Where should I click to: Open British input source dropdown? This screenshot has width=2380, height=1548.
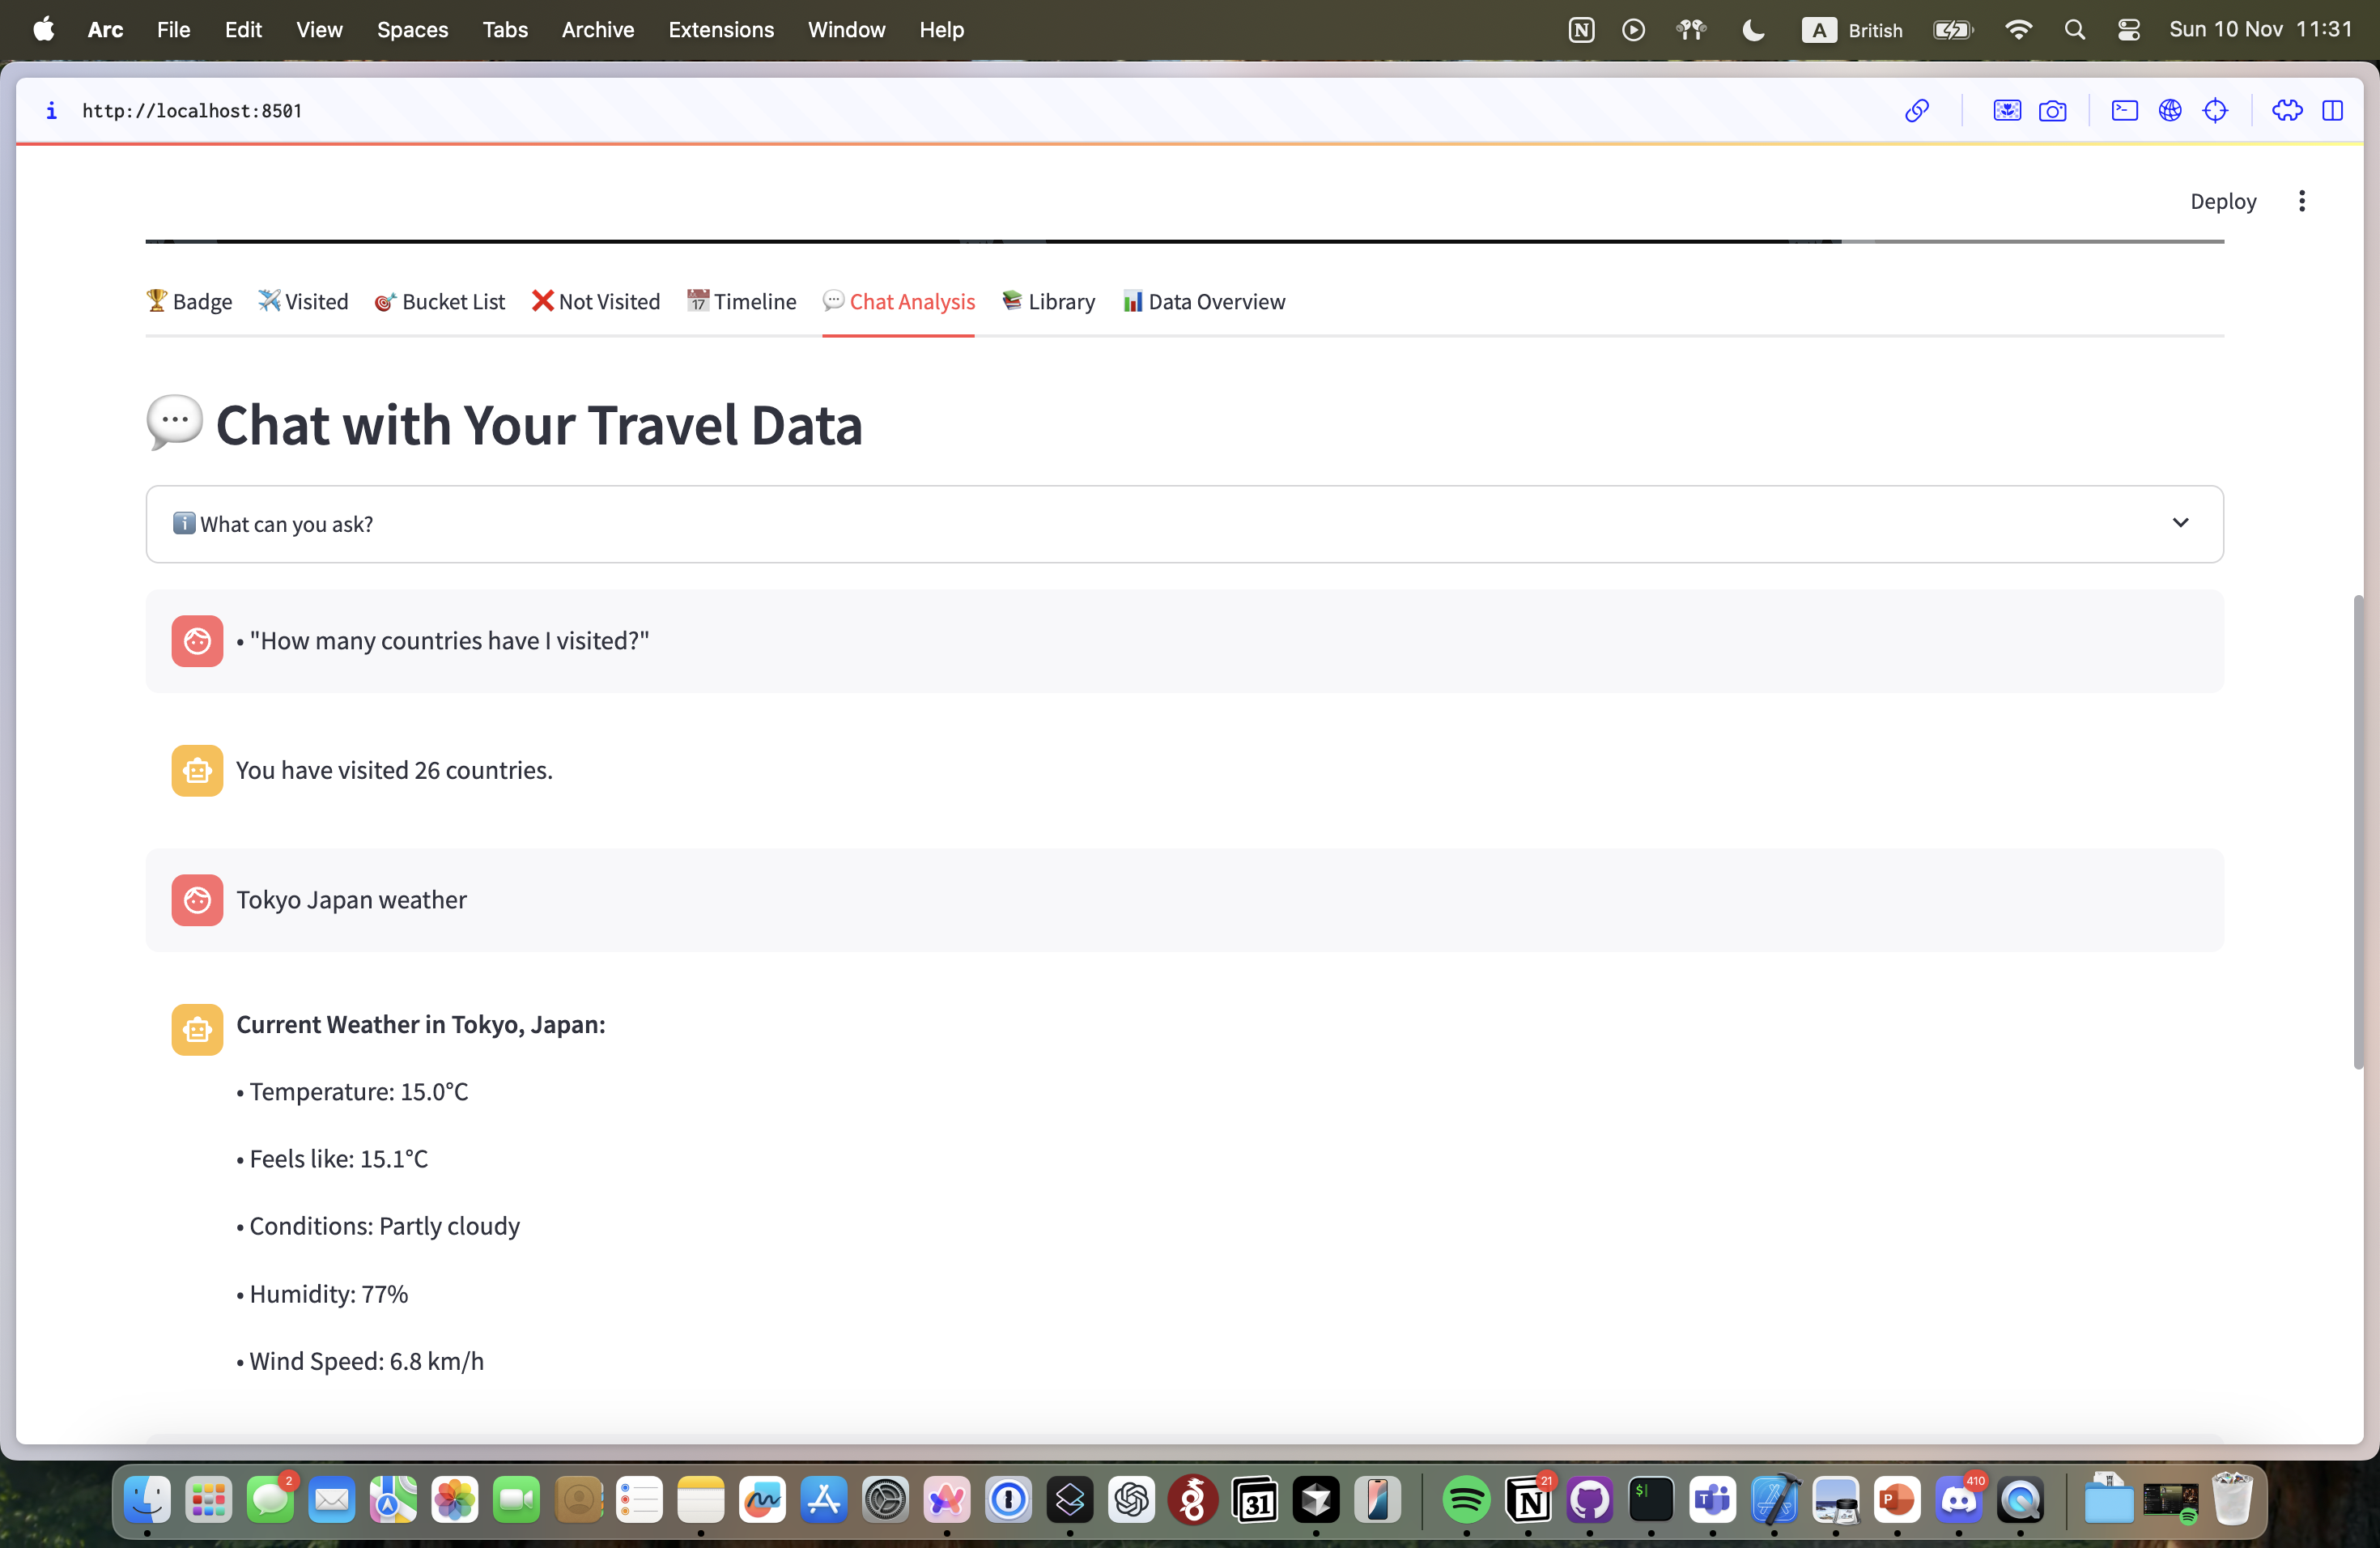click(1853, 30)
